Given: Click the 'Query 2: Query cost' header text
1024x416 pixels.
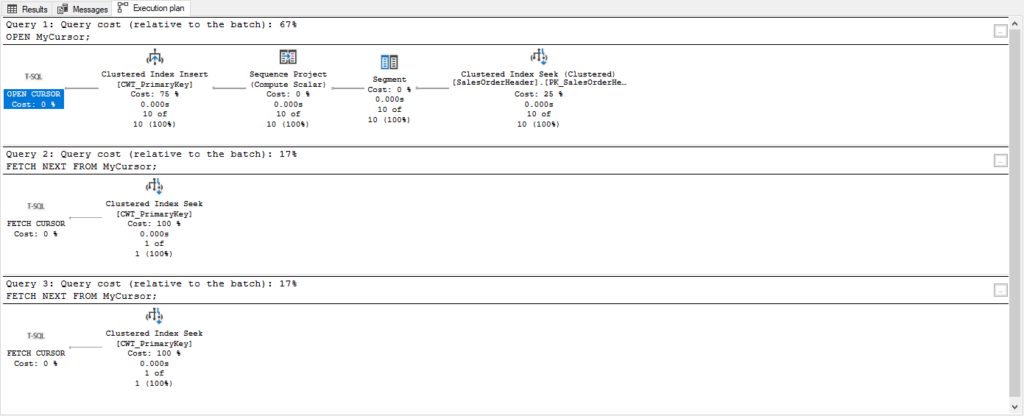Looking at the screenshot, I should tap(152, 154).
